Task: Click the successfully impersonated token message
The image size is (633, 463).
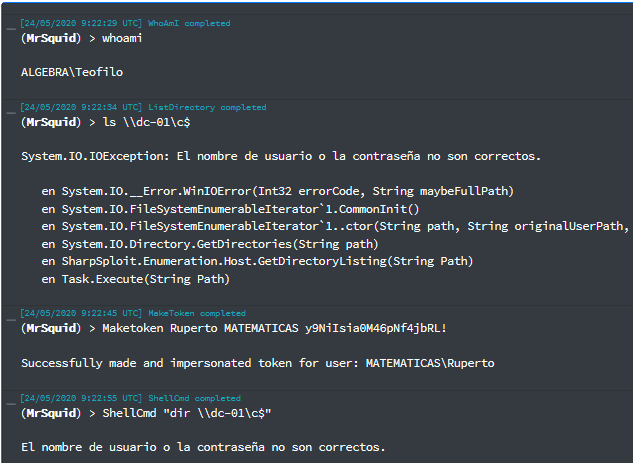Action: [x=258, y=363]
